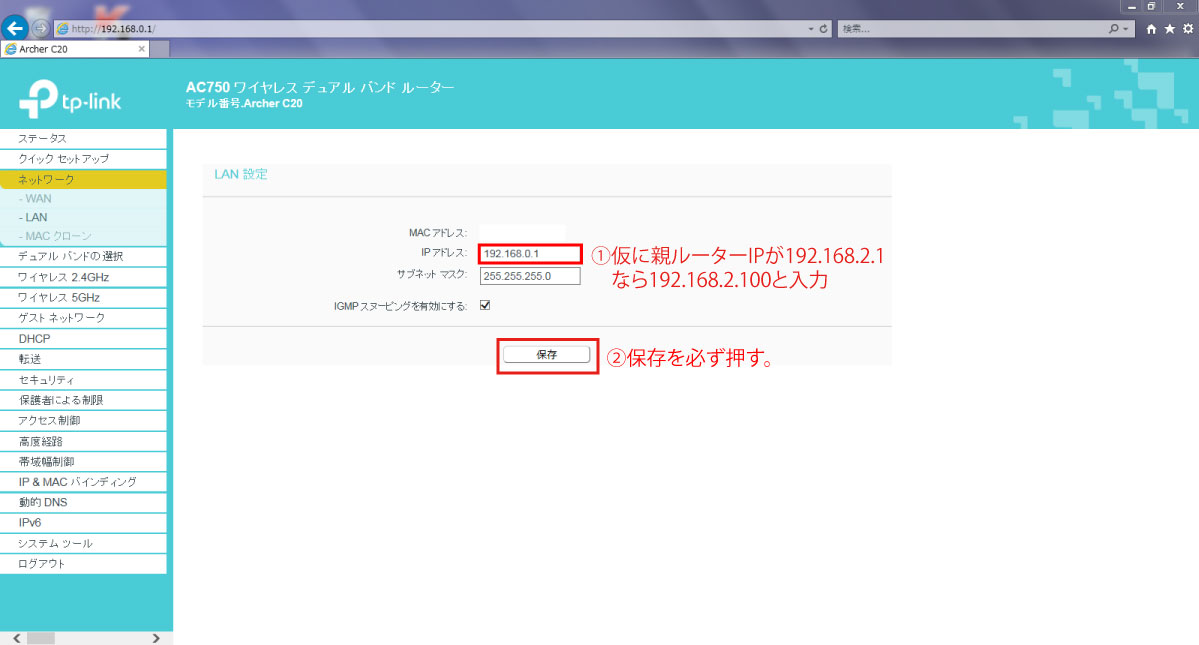Open browser tools gear icon
1199x645 pixels.
[1187, 29]
